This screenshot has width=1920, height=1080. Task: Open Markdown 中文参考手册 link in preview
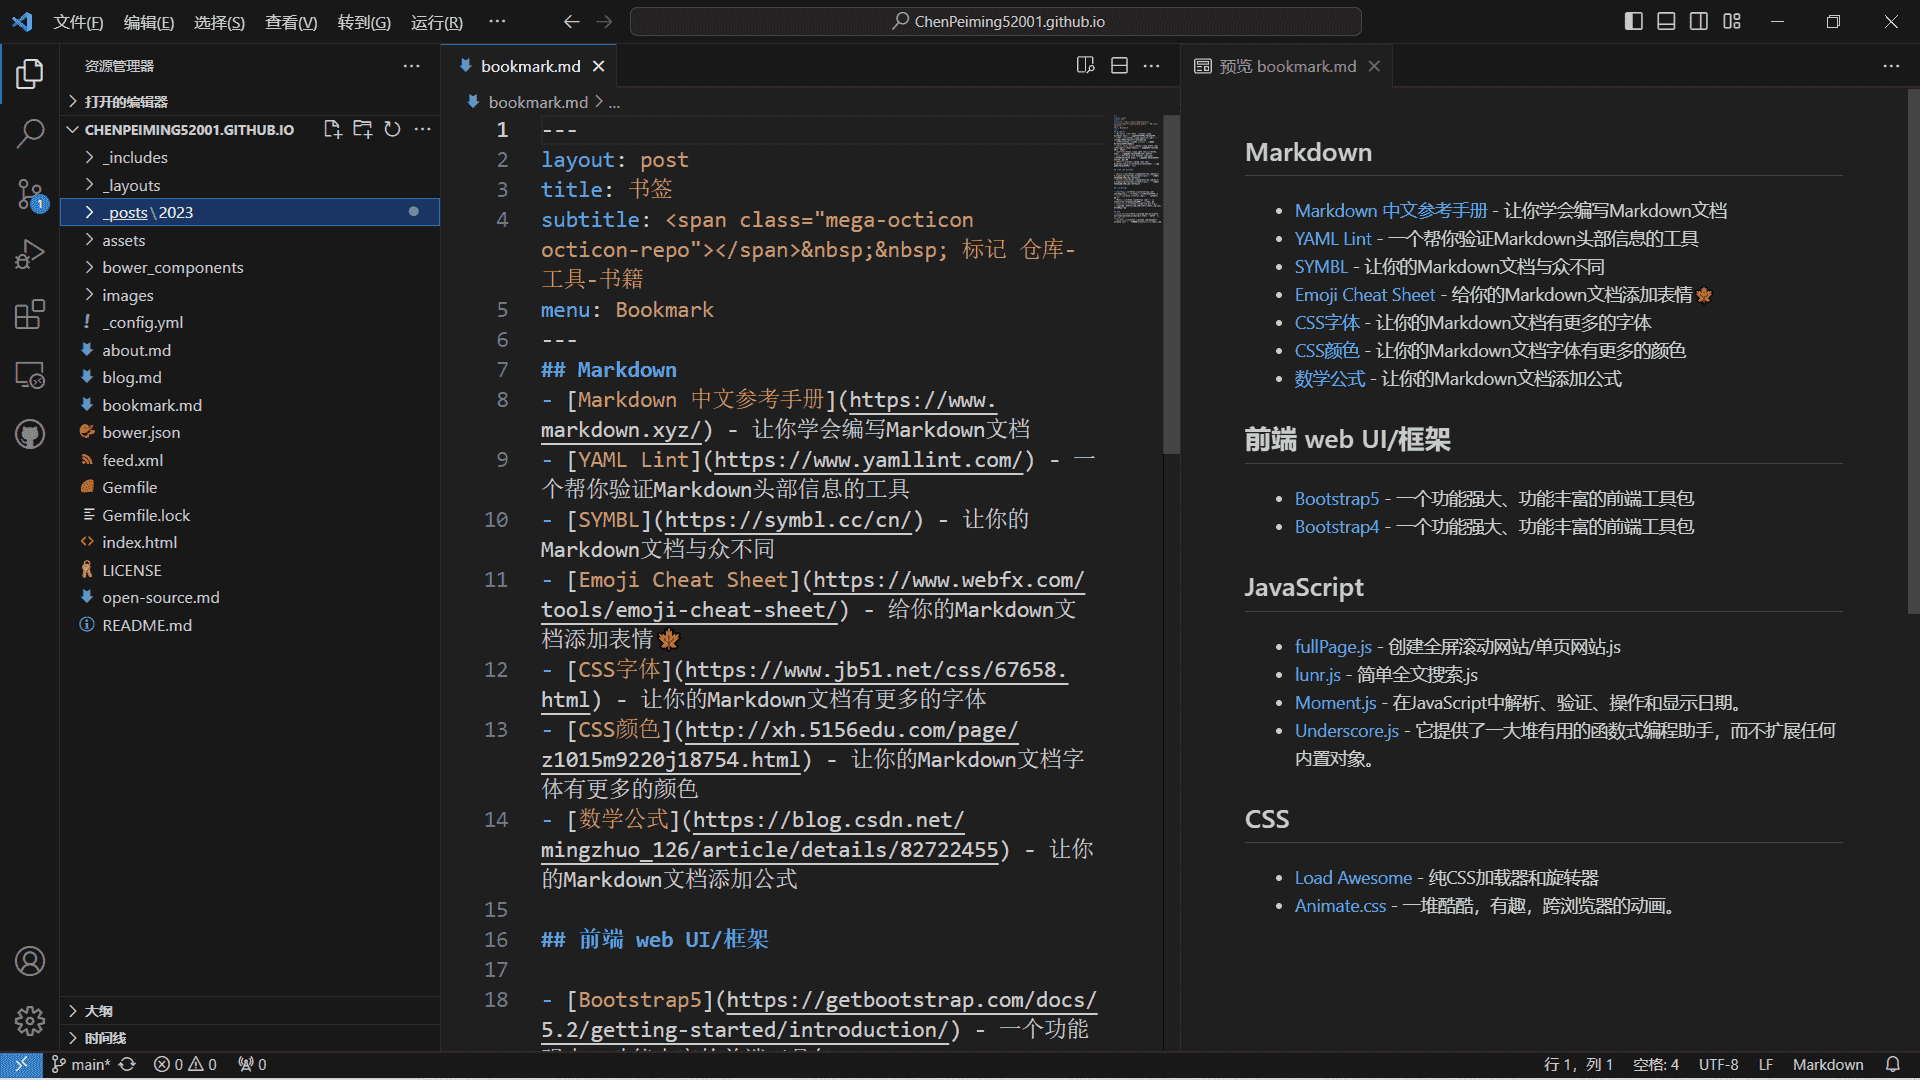coord(1391,211)
